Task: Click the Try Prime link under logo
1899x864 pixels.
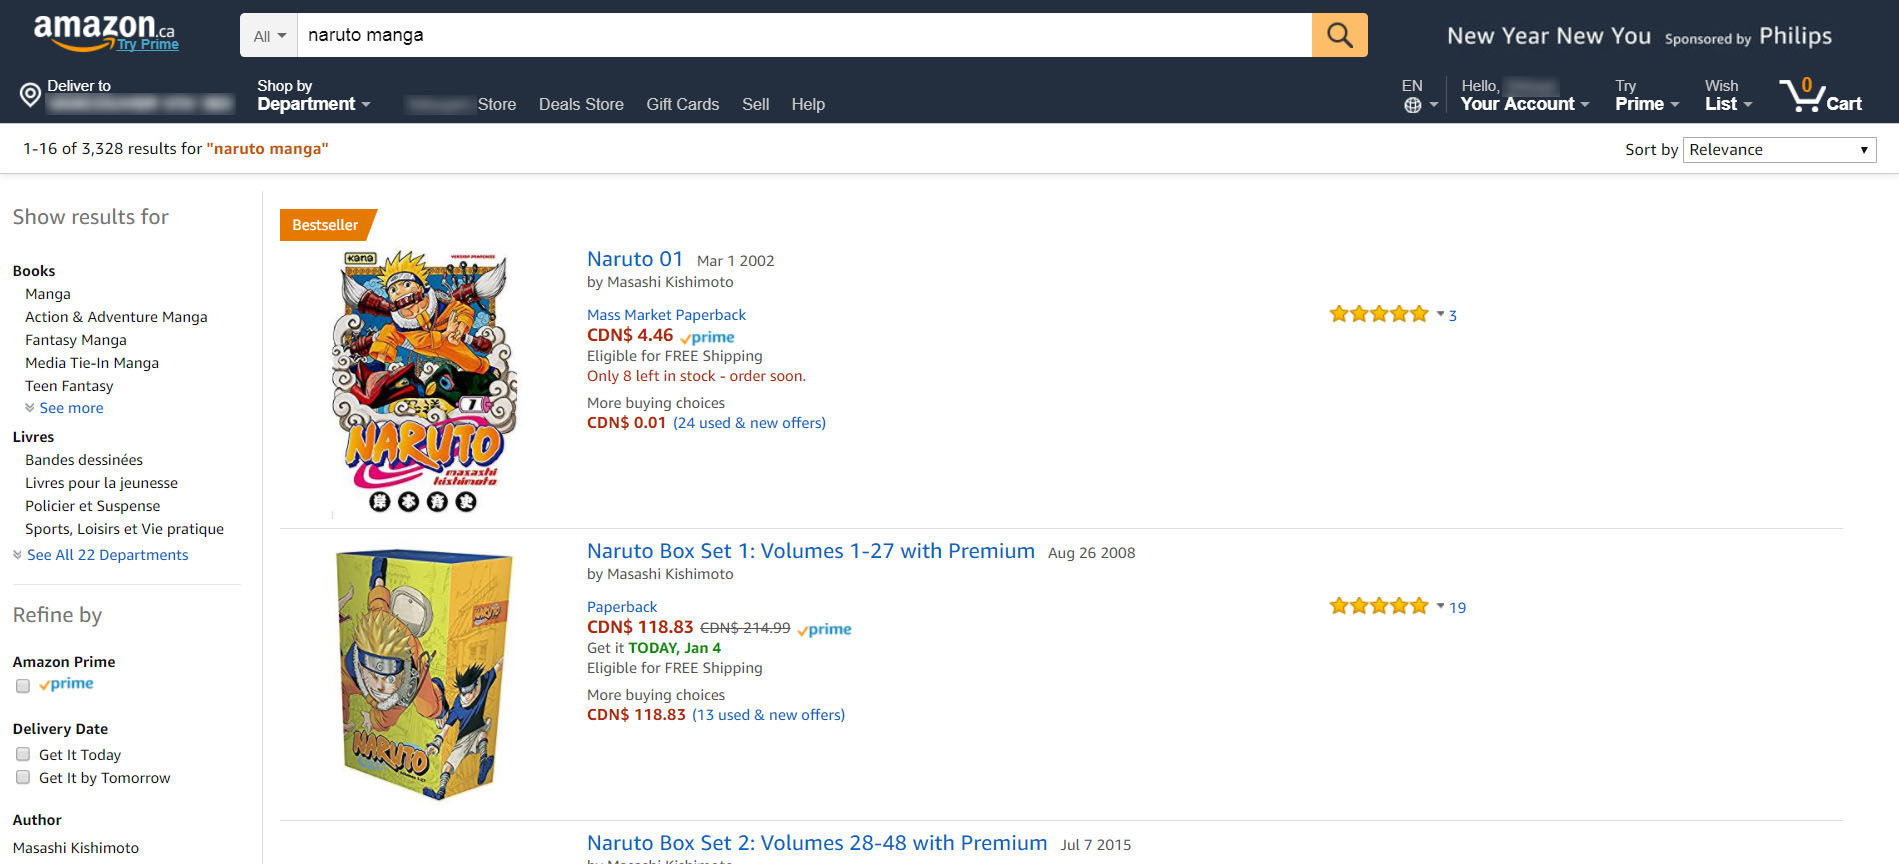Action: point(148,44)
